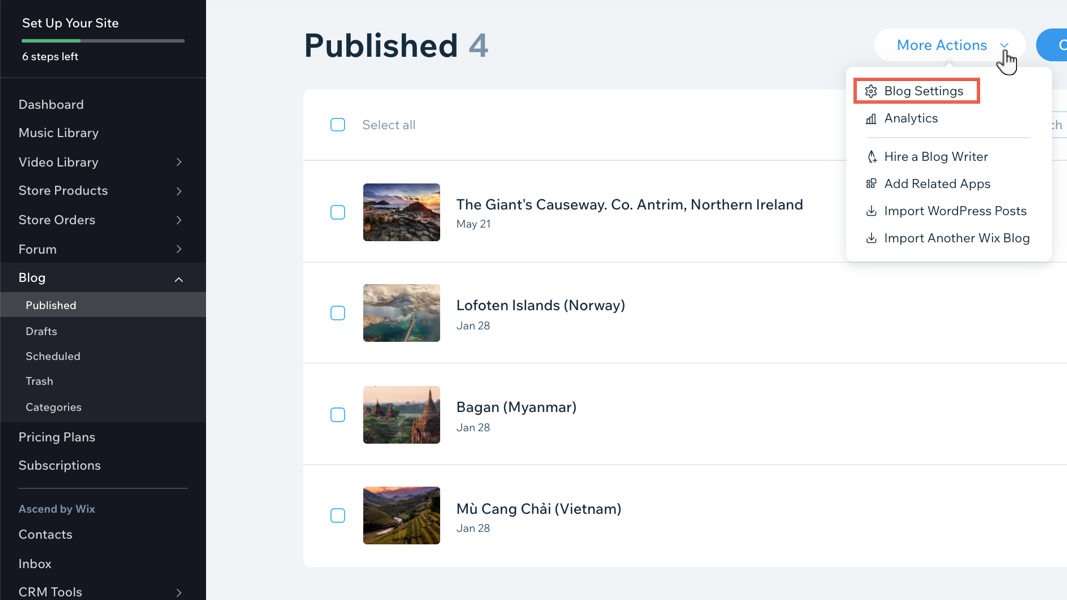Enable the Select all checkbox
Image resolution: width=1067 pixels, height=600 pixels.
tap(338, 124)
